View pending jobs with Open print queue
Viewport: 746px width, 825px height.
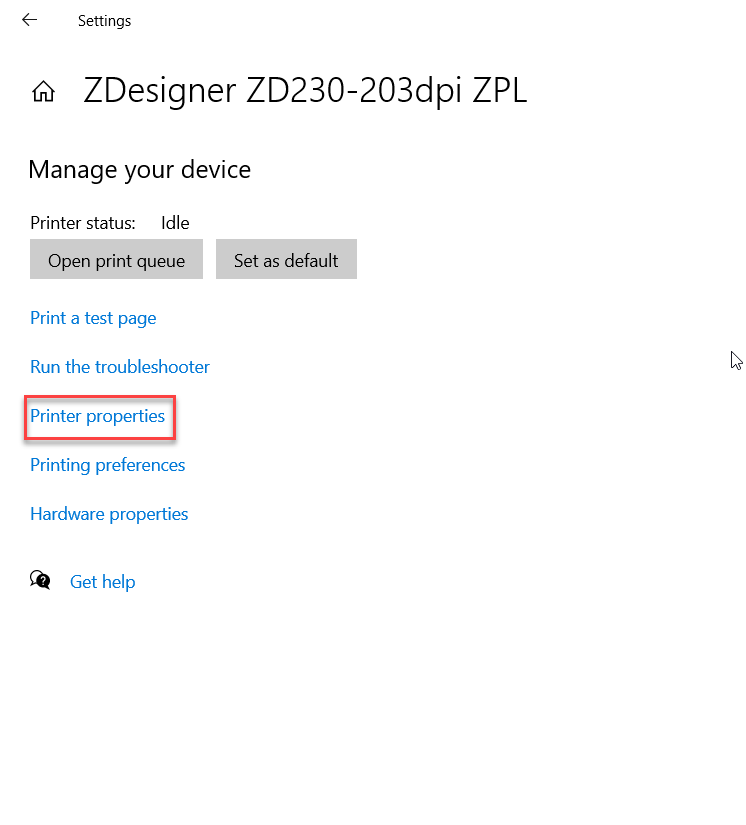116,259
